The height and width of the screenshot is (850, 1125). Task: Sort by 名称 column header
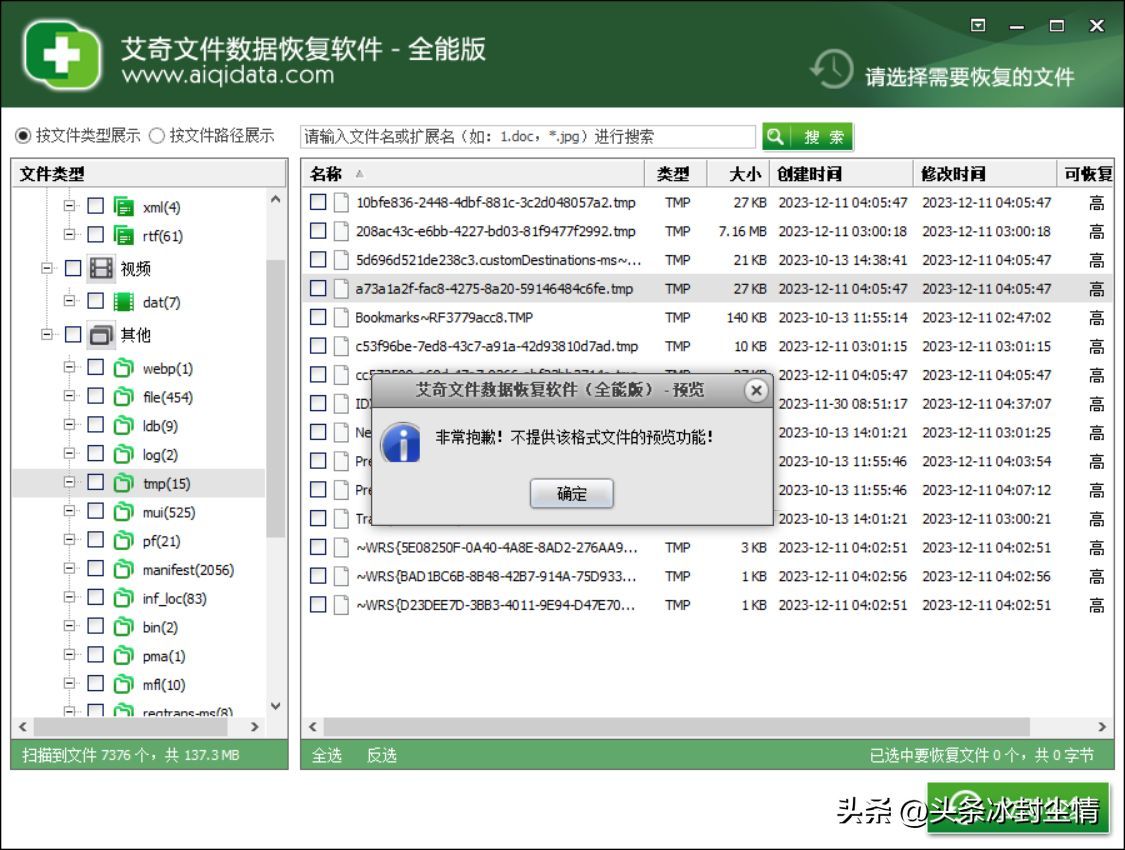point(474,174)
